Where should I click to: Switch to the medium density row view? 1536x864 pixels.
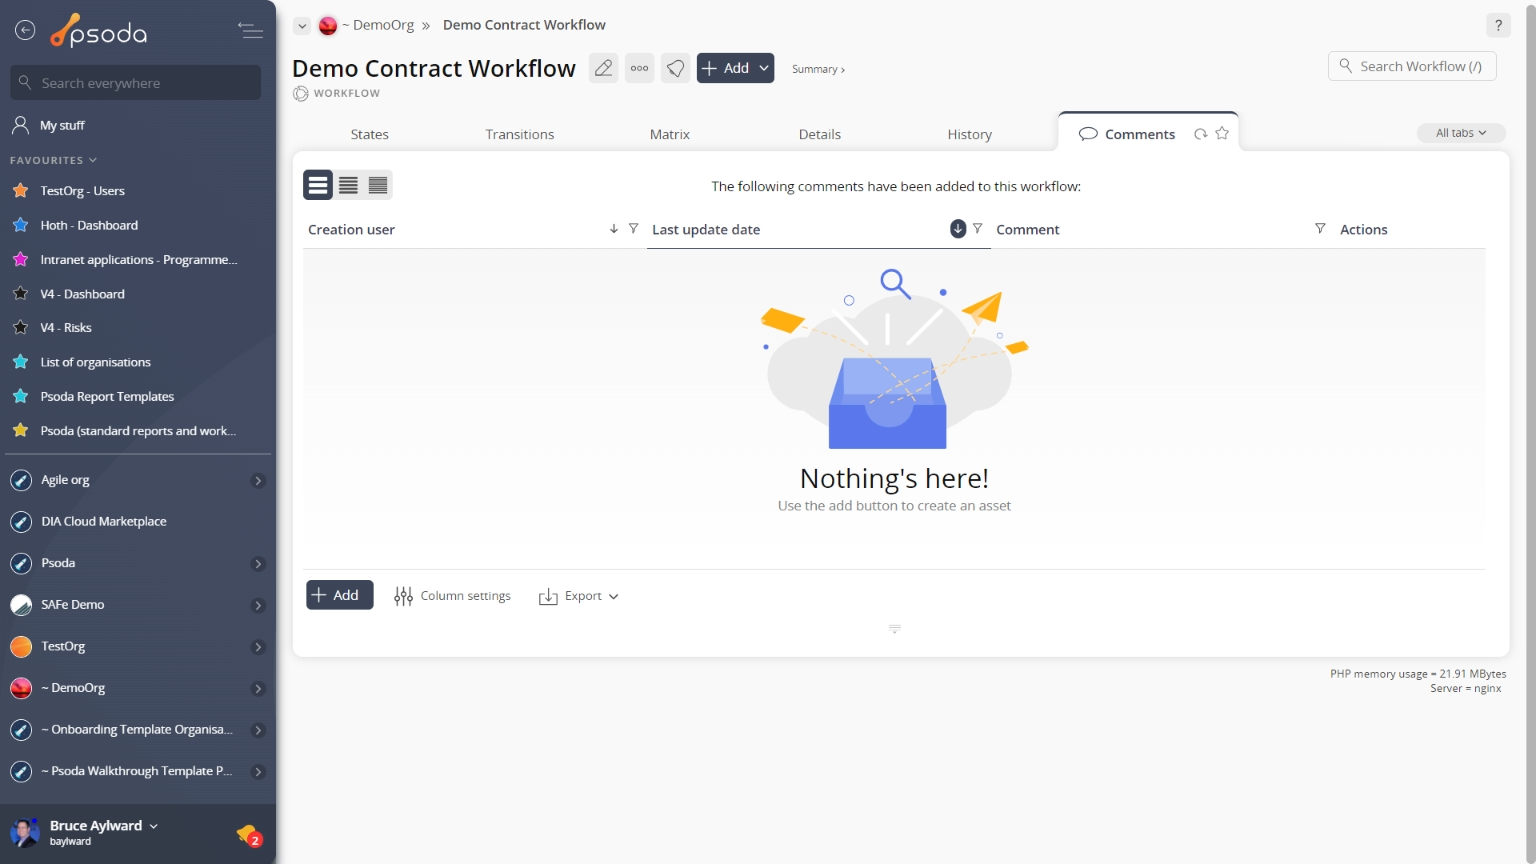coord(348,185)
